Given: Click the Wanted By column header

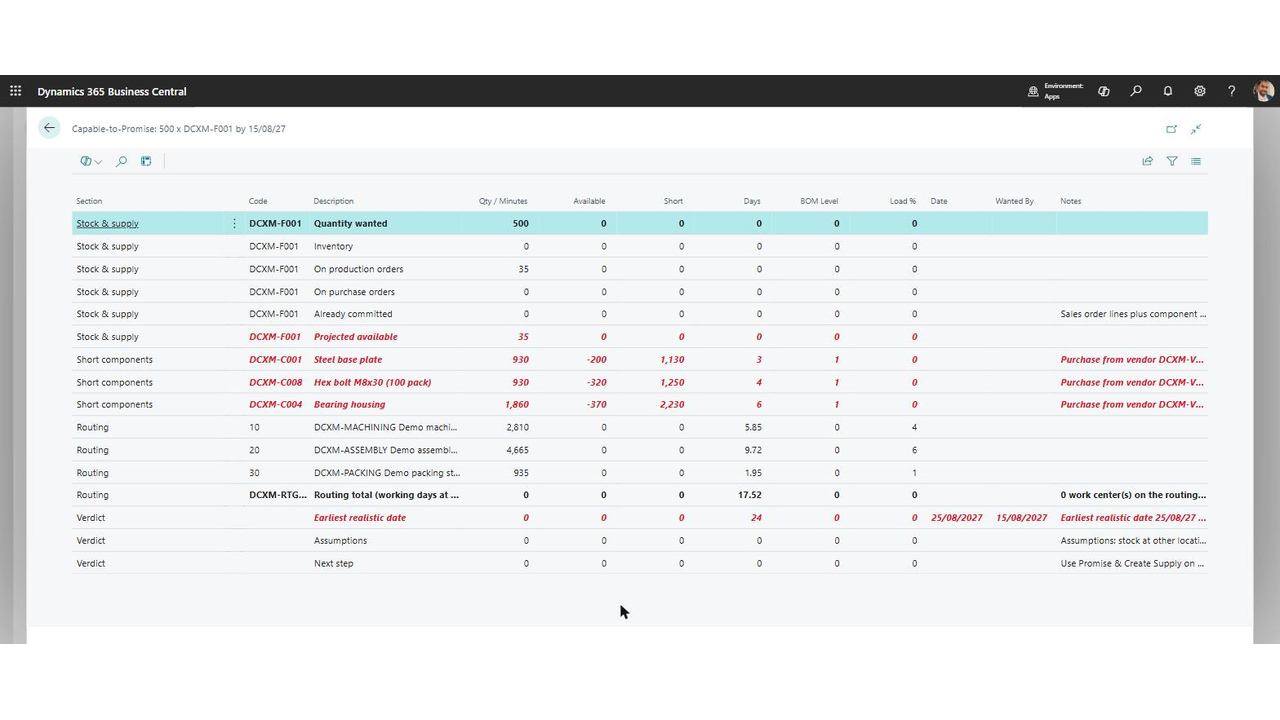Looking at the screenshot, I should [x=1014, y=201].
